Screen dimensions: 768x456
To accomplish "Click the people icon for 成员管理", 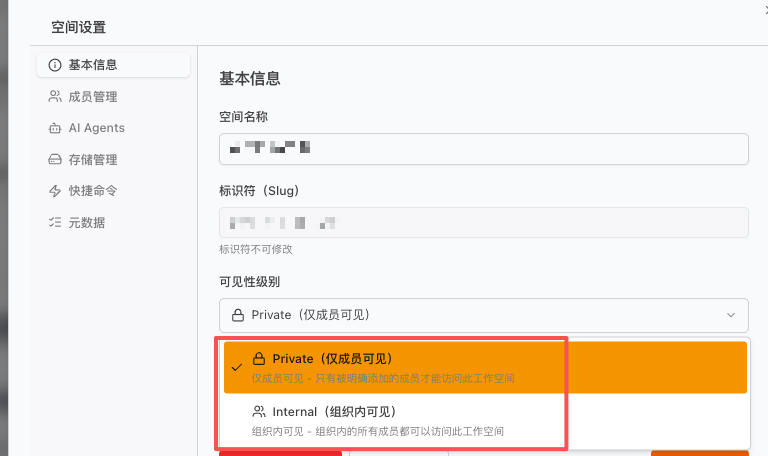I will click(55, 97).
